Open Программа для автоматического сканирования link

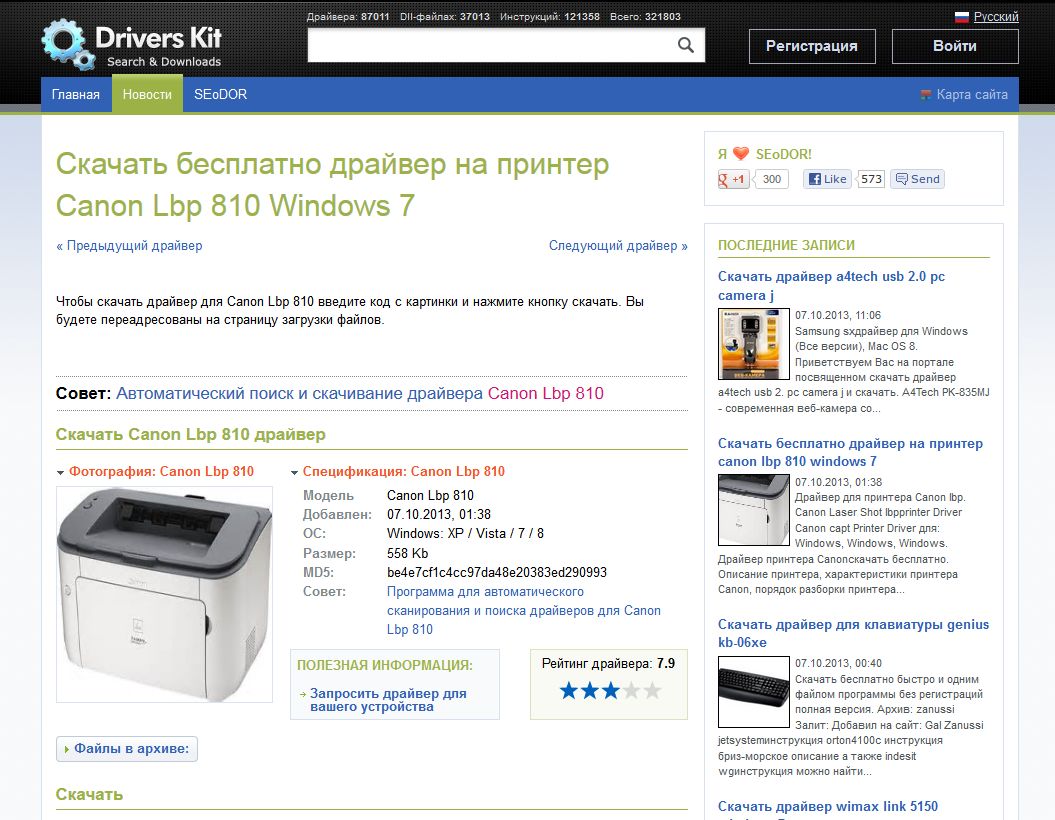(x=523, y=611)
